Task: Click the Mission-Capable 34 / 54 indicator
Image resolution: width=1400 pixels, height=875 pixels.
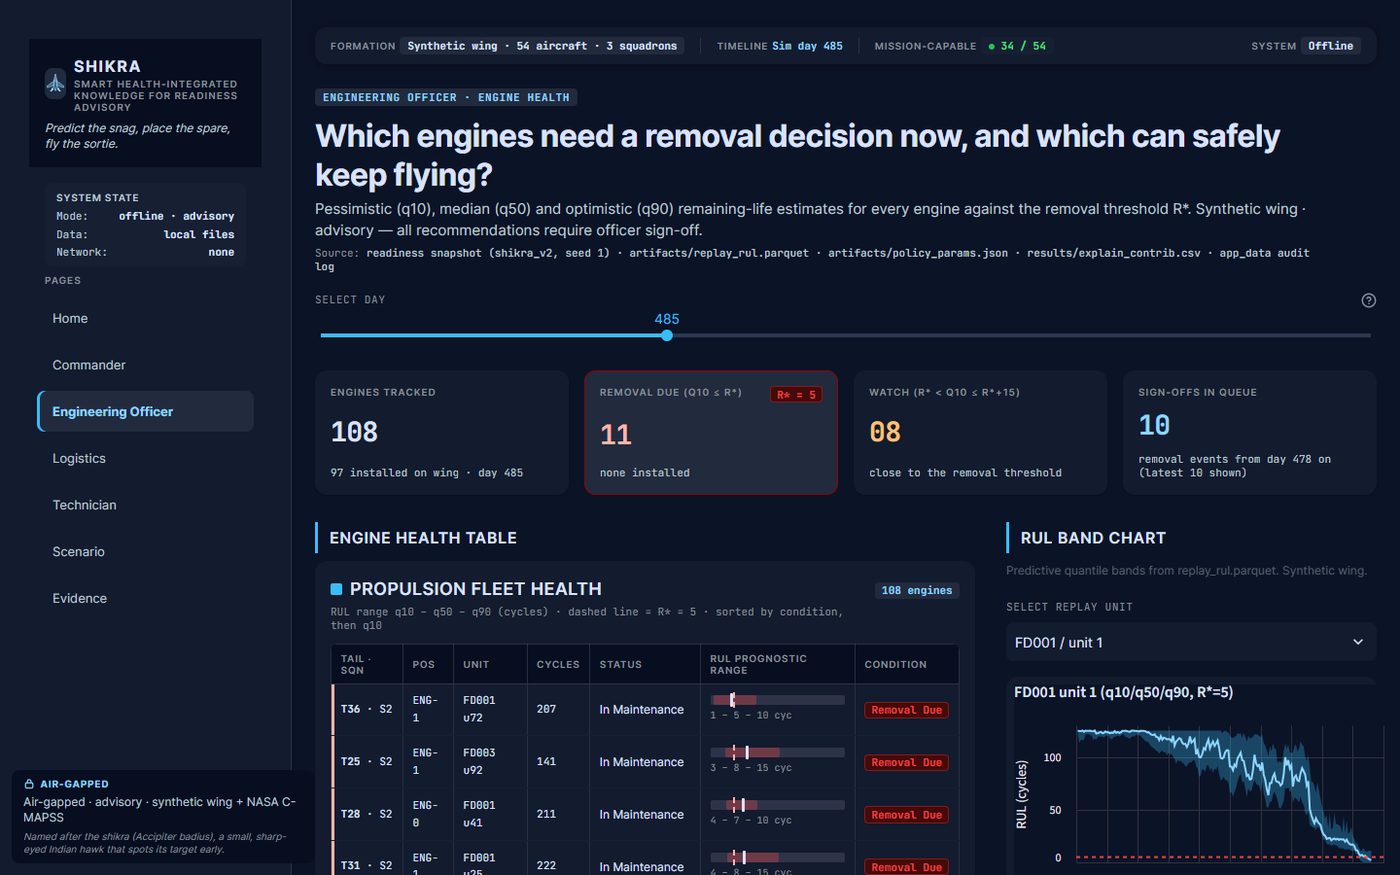Action: point(1017,46)
